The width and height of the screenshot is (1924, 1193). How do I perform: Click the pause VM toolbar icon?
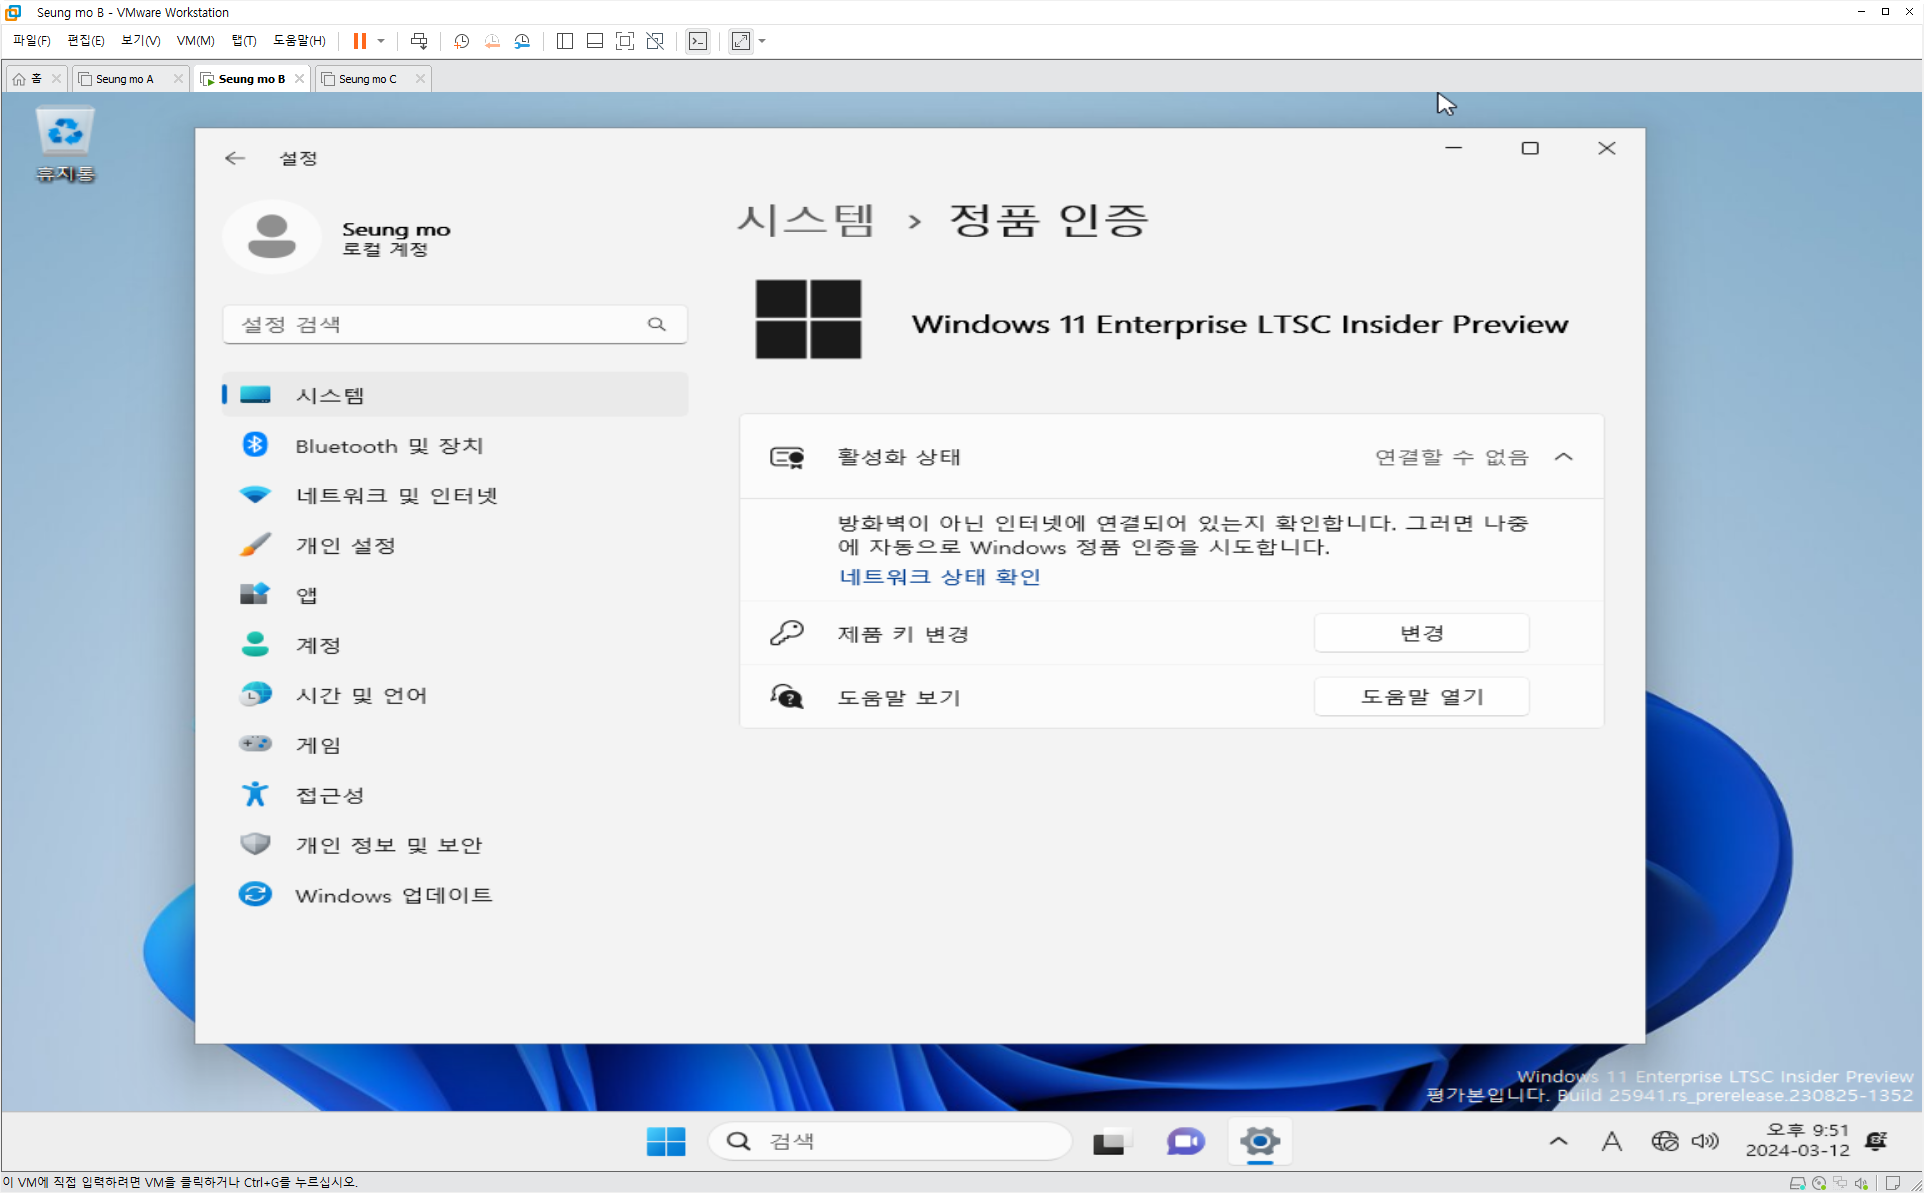[359, 41]
